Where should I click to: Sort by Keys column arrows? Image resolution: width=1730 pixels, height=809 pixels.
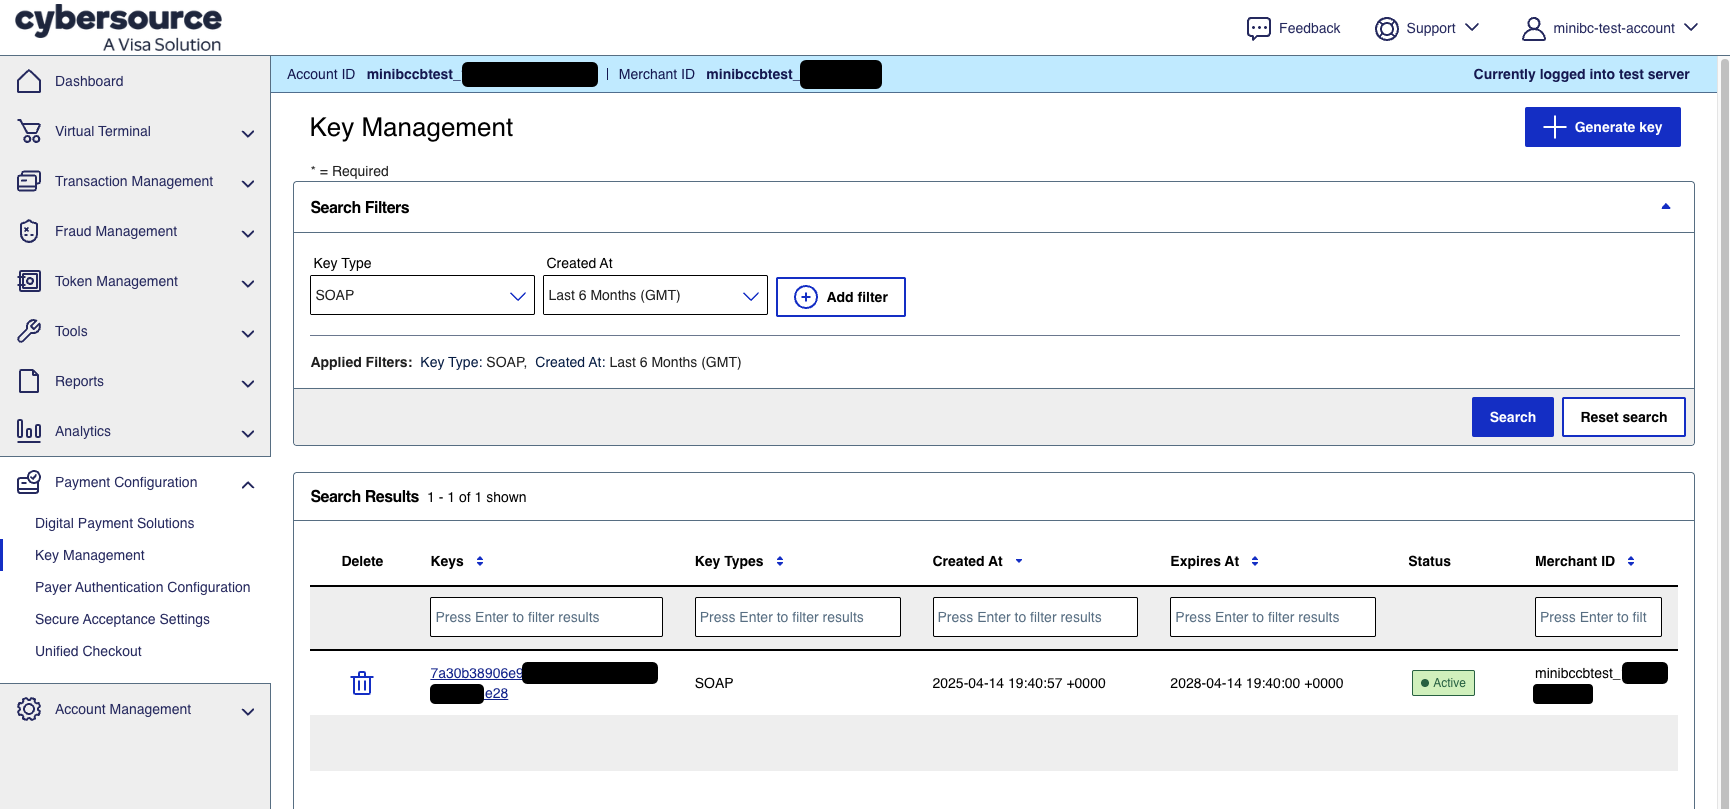[480, 561]
